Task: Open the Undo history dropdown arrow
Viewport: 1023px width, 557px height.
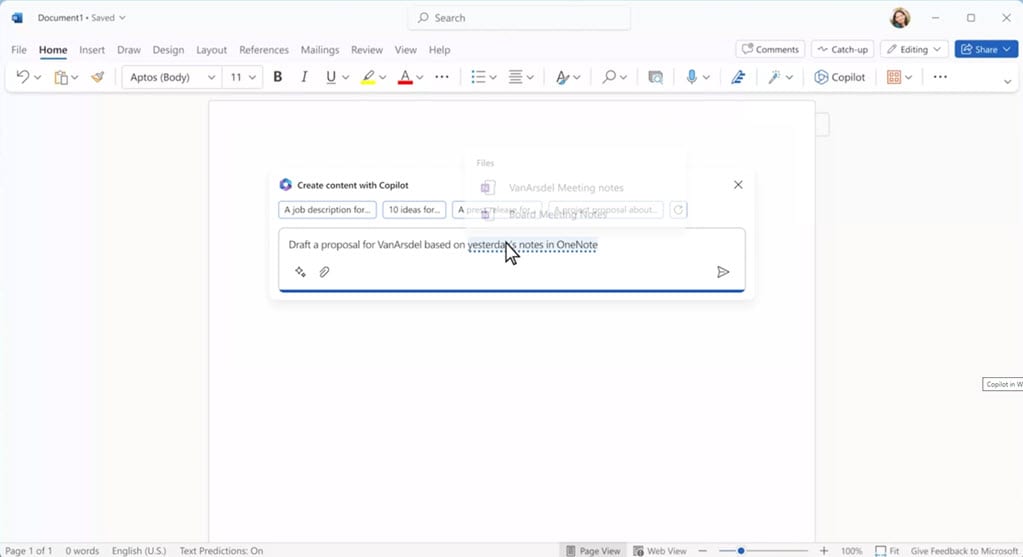Action: pyautogui.click(x=38, y=78)
